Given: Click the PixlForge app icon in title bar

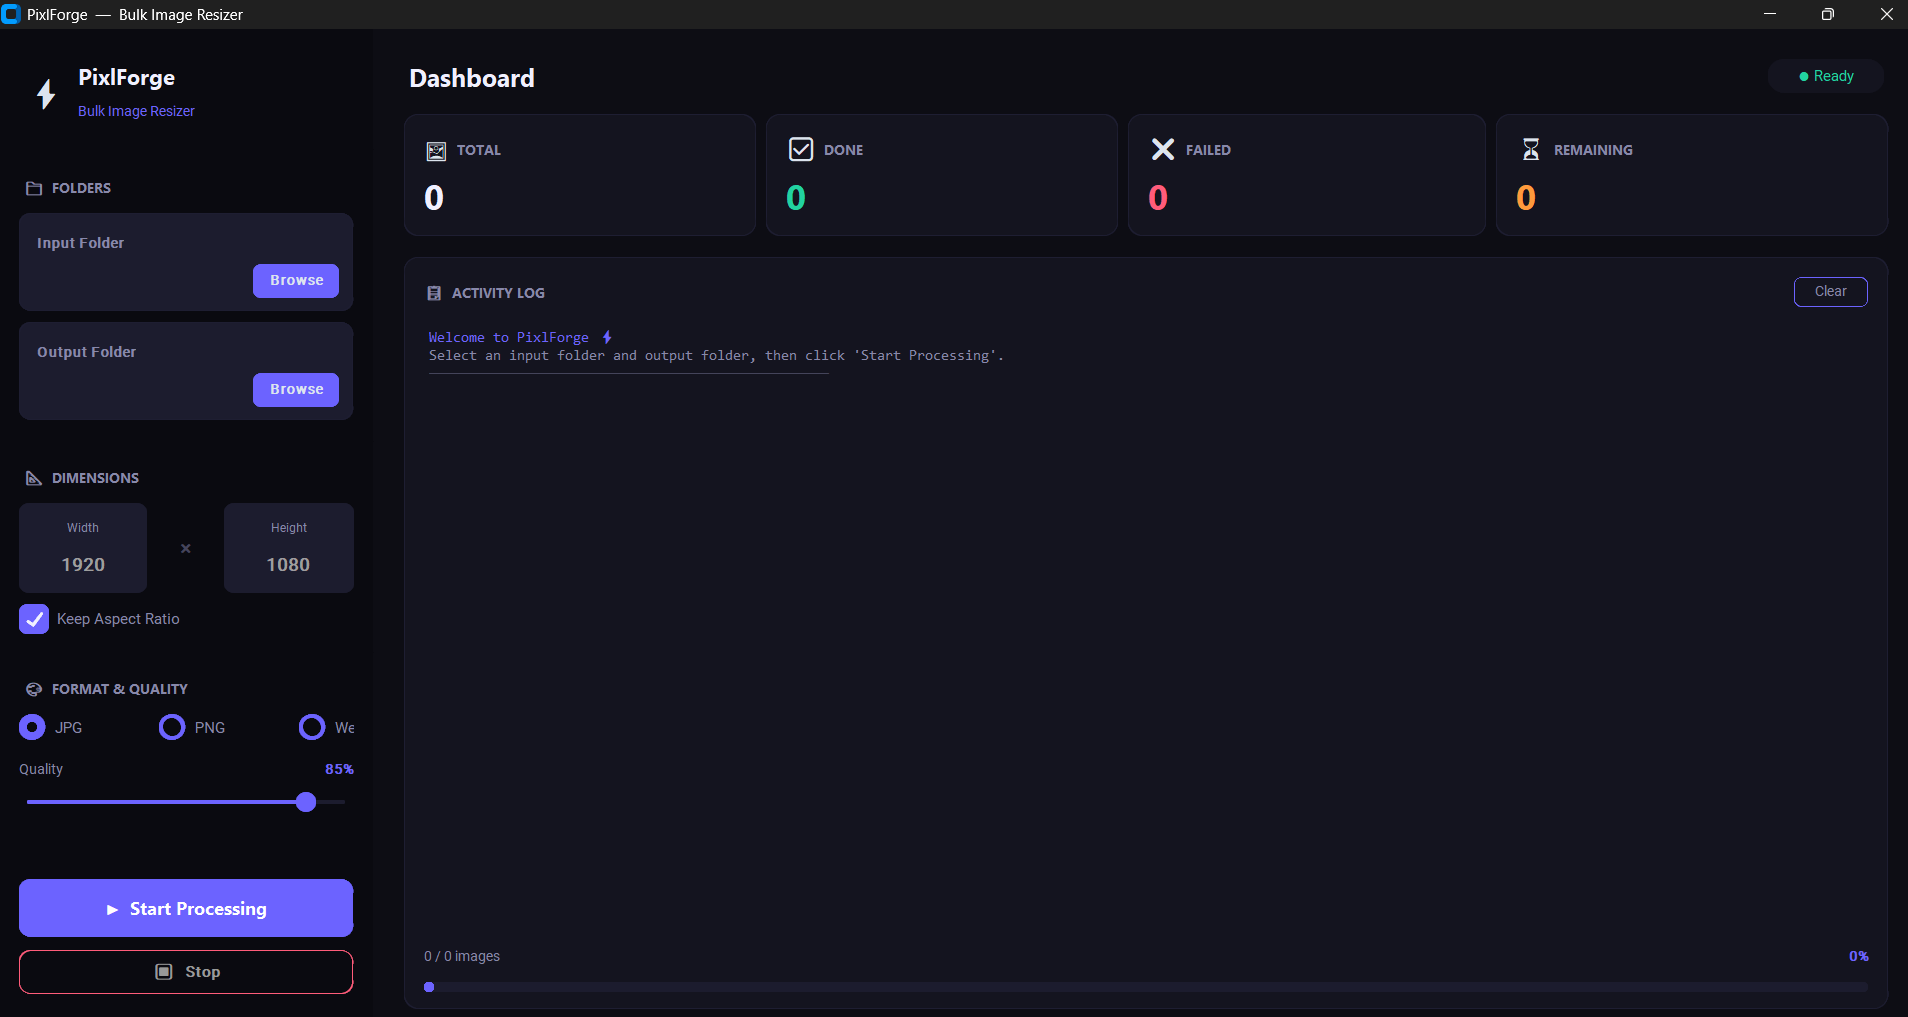Looking at the screenshot, I should [11, 14].
